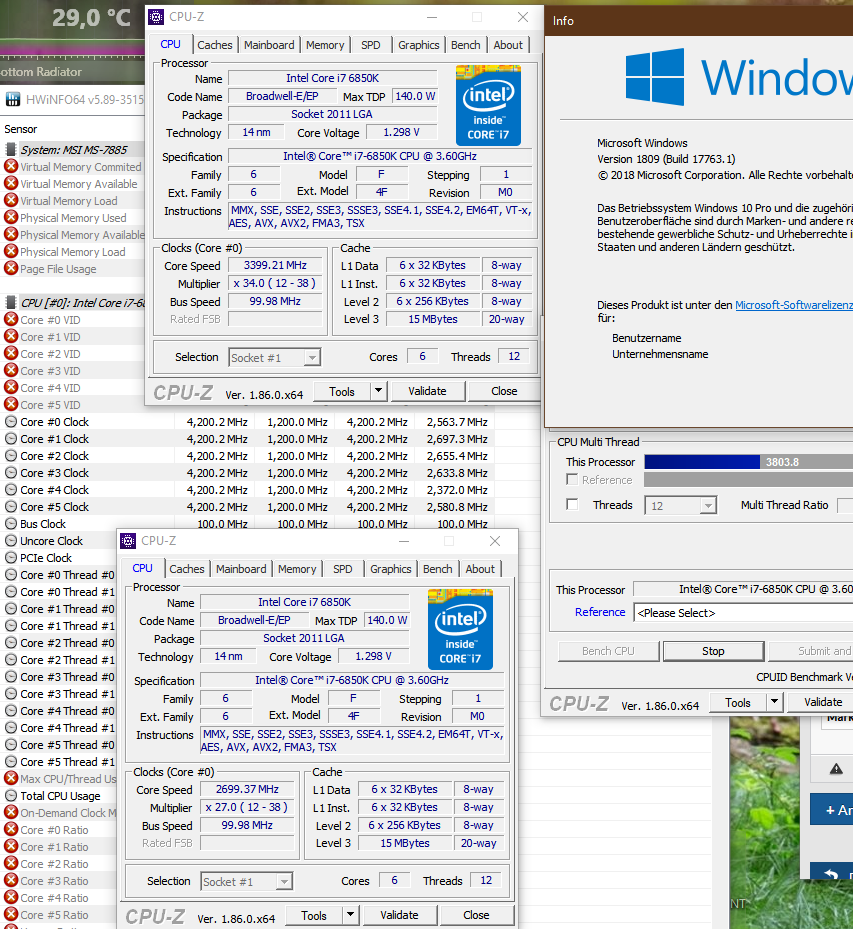853x929 pixels.
Task: Click Validate button in top CPU-Z
Action: coord(427,391)
